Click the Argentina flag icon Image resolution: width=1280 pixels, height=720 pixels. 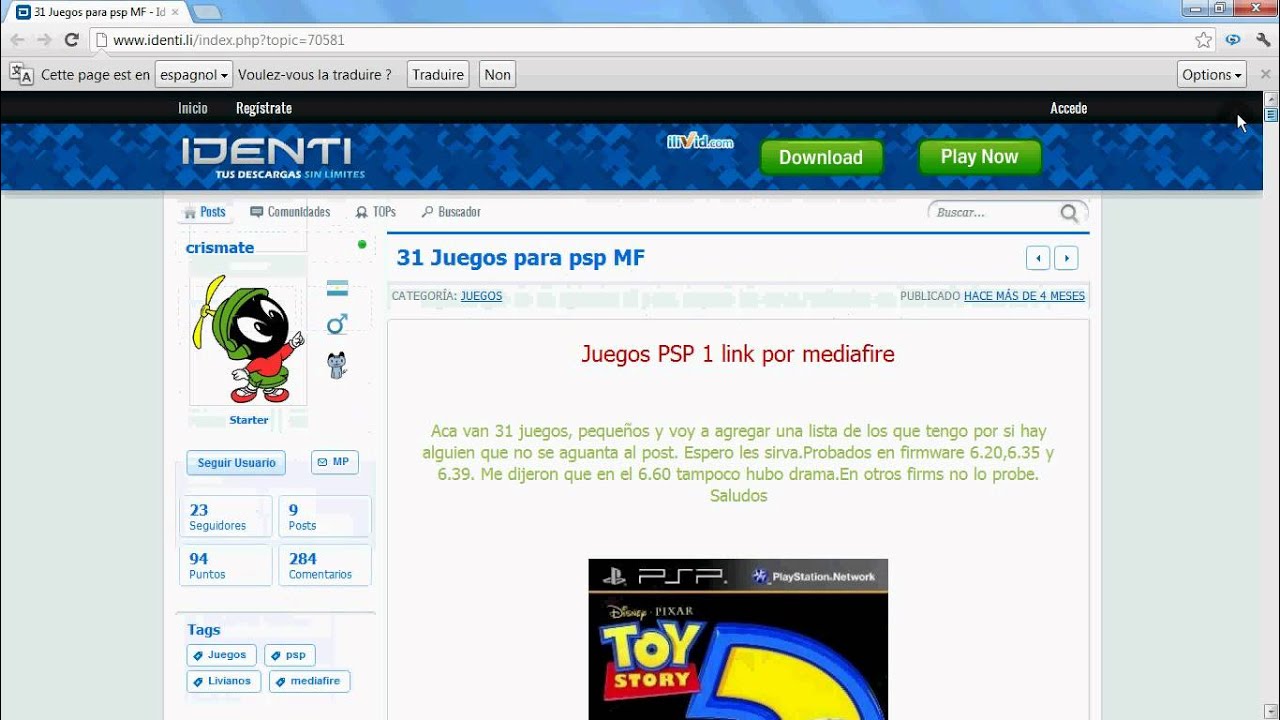337,289
